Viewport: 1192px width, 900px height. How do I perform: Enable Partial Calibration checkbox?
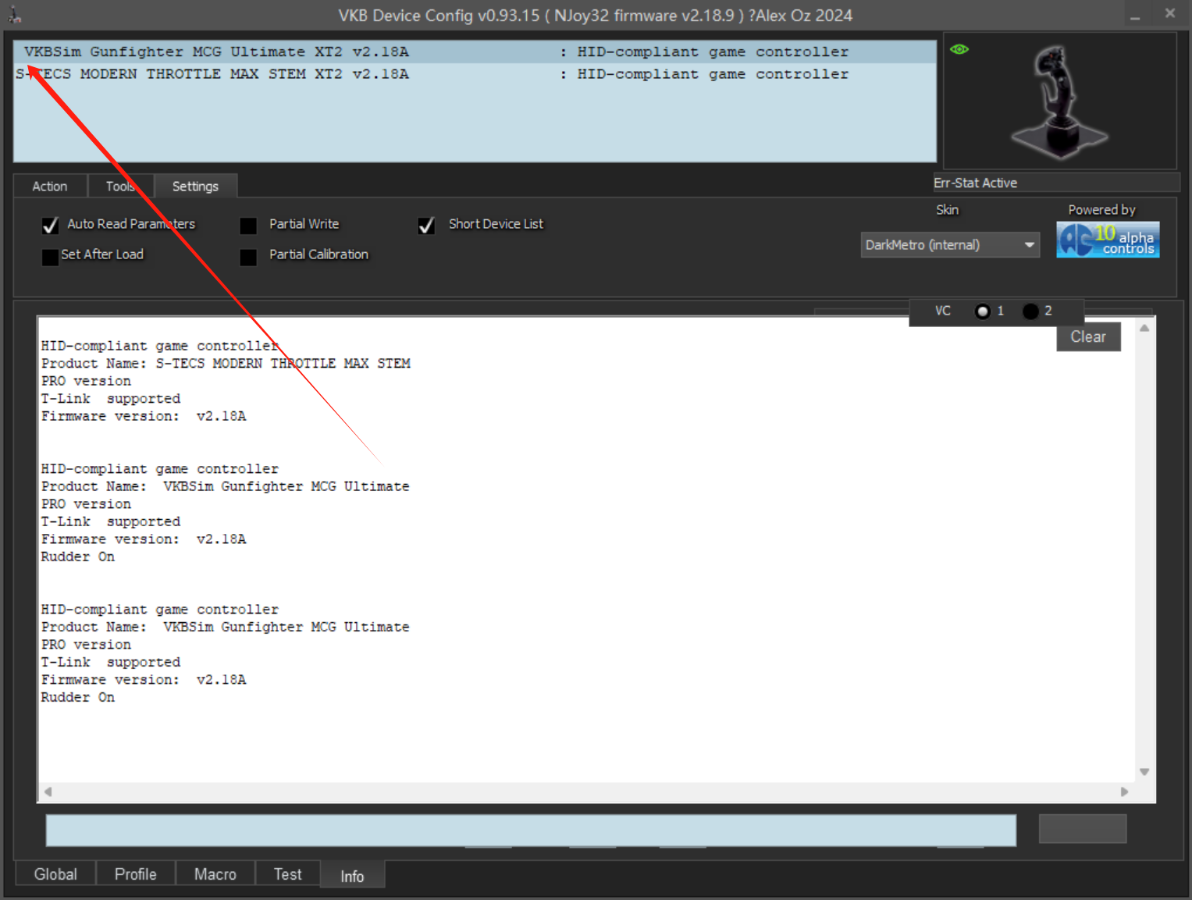[x=249, y=256]
